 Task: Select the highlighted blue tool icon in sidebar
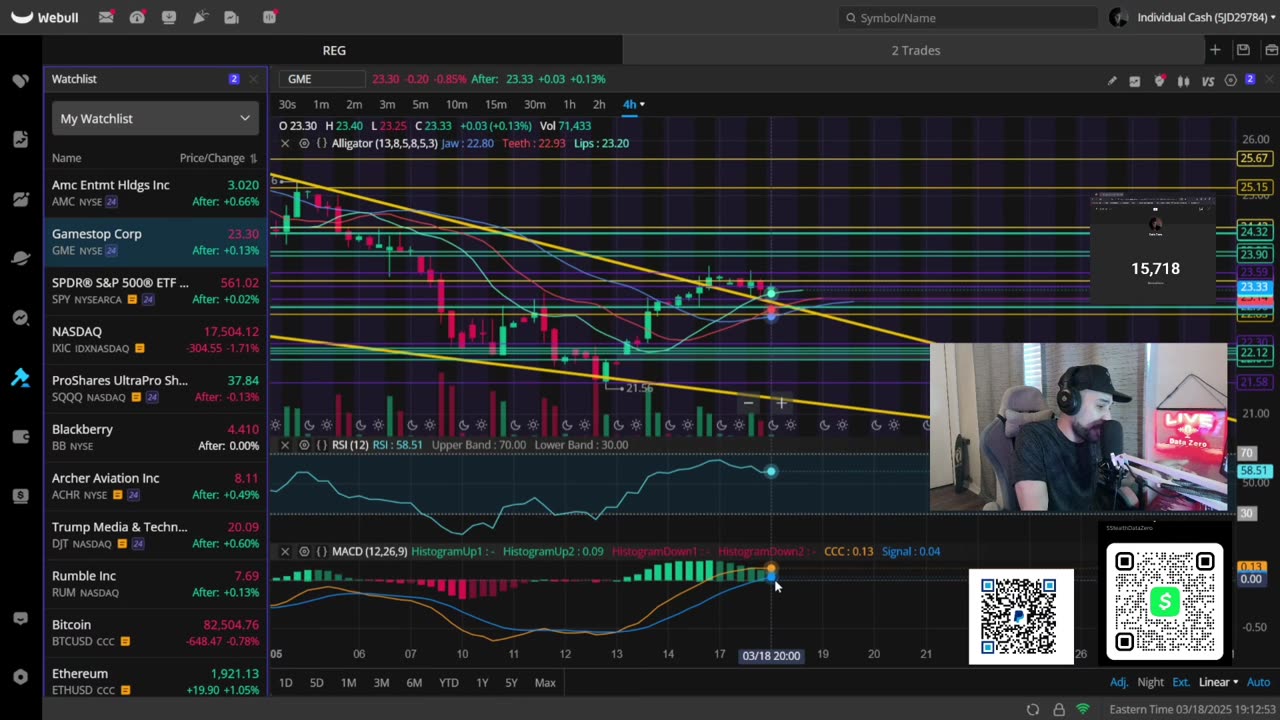coord(21,378)
